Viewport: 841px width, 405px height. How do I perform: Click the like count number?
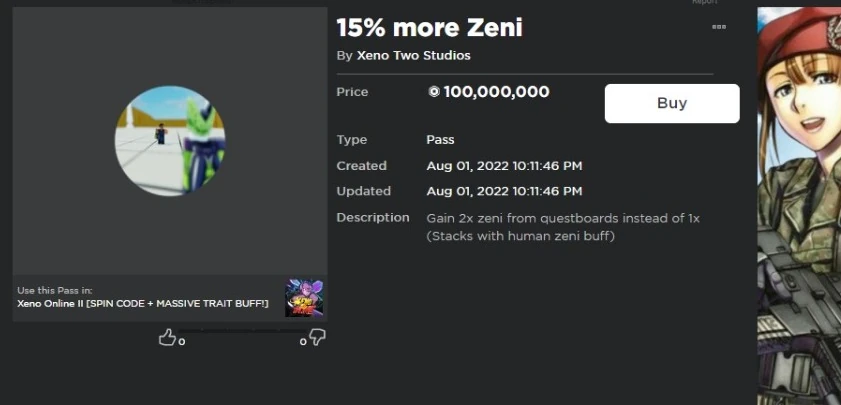[x=181, y=342]
